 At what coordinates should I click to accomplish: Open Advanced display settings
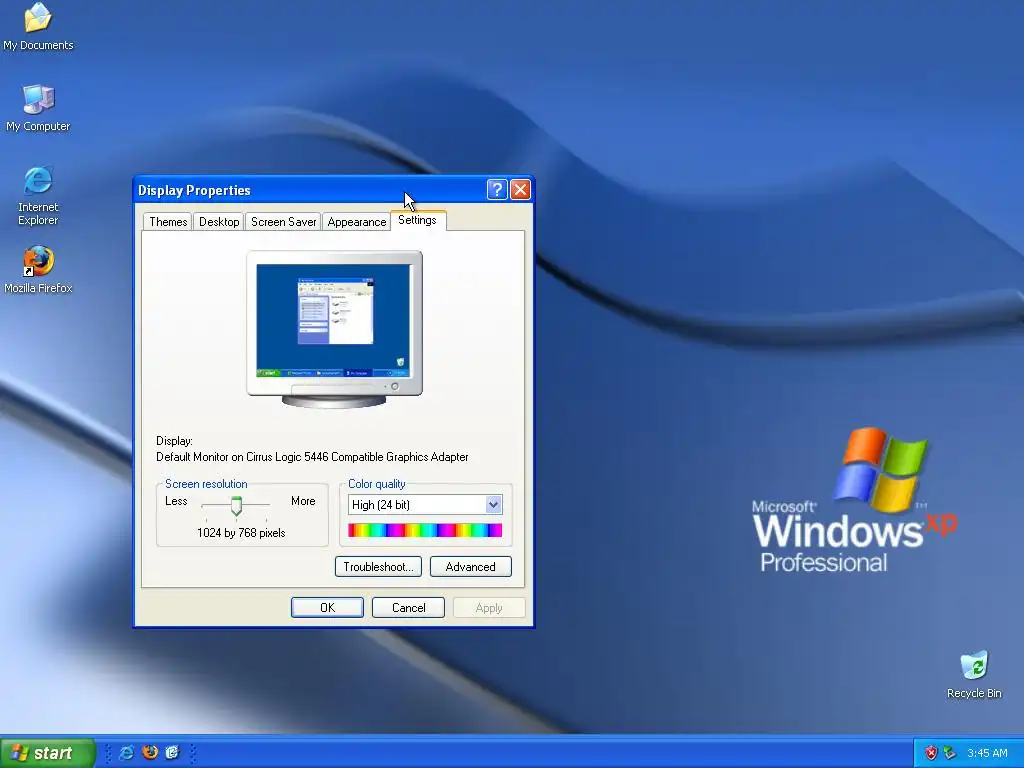pyautogui.click(x=470, y=567)
